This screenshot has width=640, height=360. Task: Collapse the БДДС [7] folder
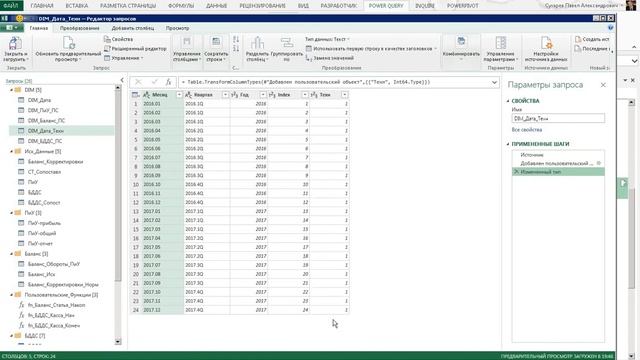pyautogui.click(x=11, y=336)
